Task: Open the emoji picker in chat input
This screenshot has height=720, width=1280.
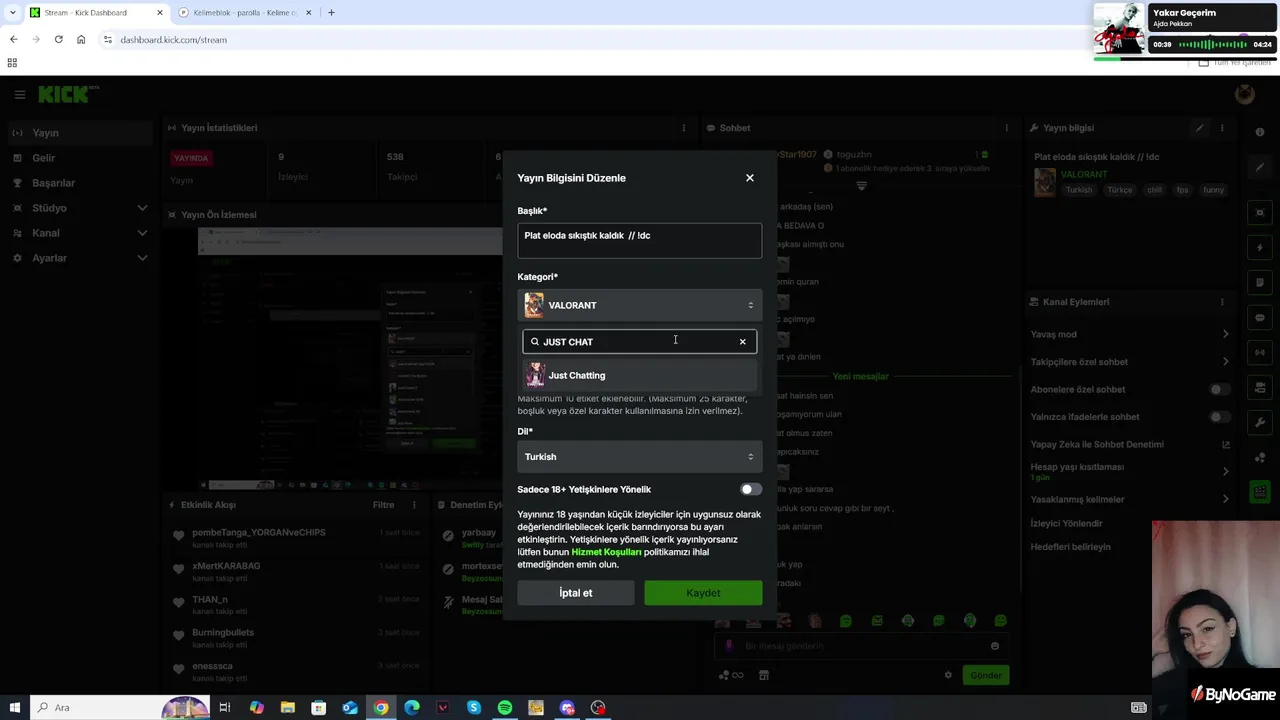Action: [x=995, y=646]
